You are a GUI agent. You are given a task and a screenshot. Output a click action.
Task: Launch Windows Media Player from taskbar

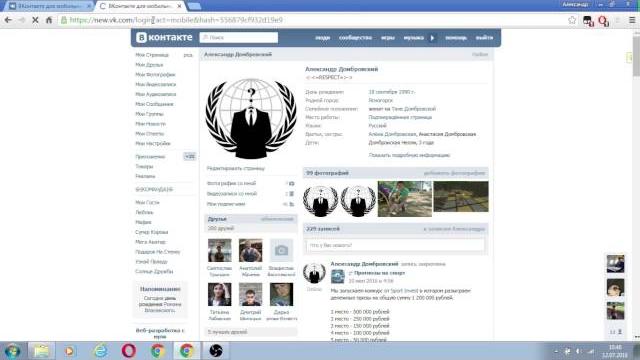[69, 351]
